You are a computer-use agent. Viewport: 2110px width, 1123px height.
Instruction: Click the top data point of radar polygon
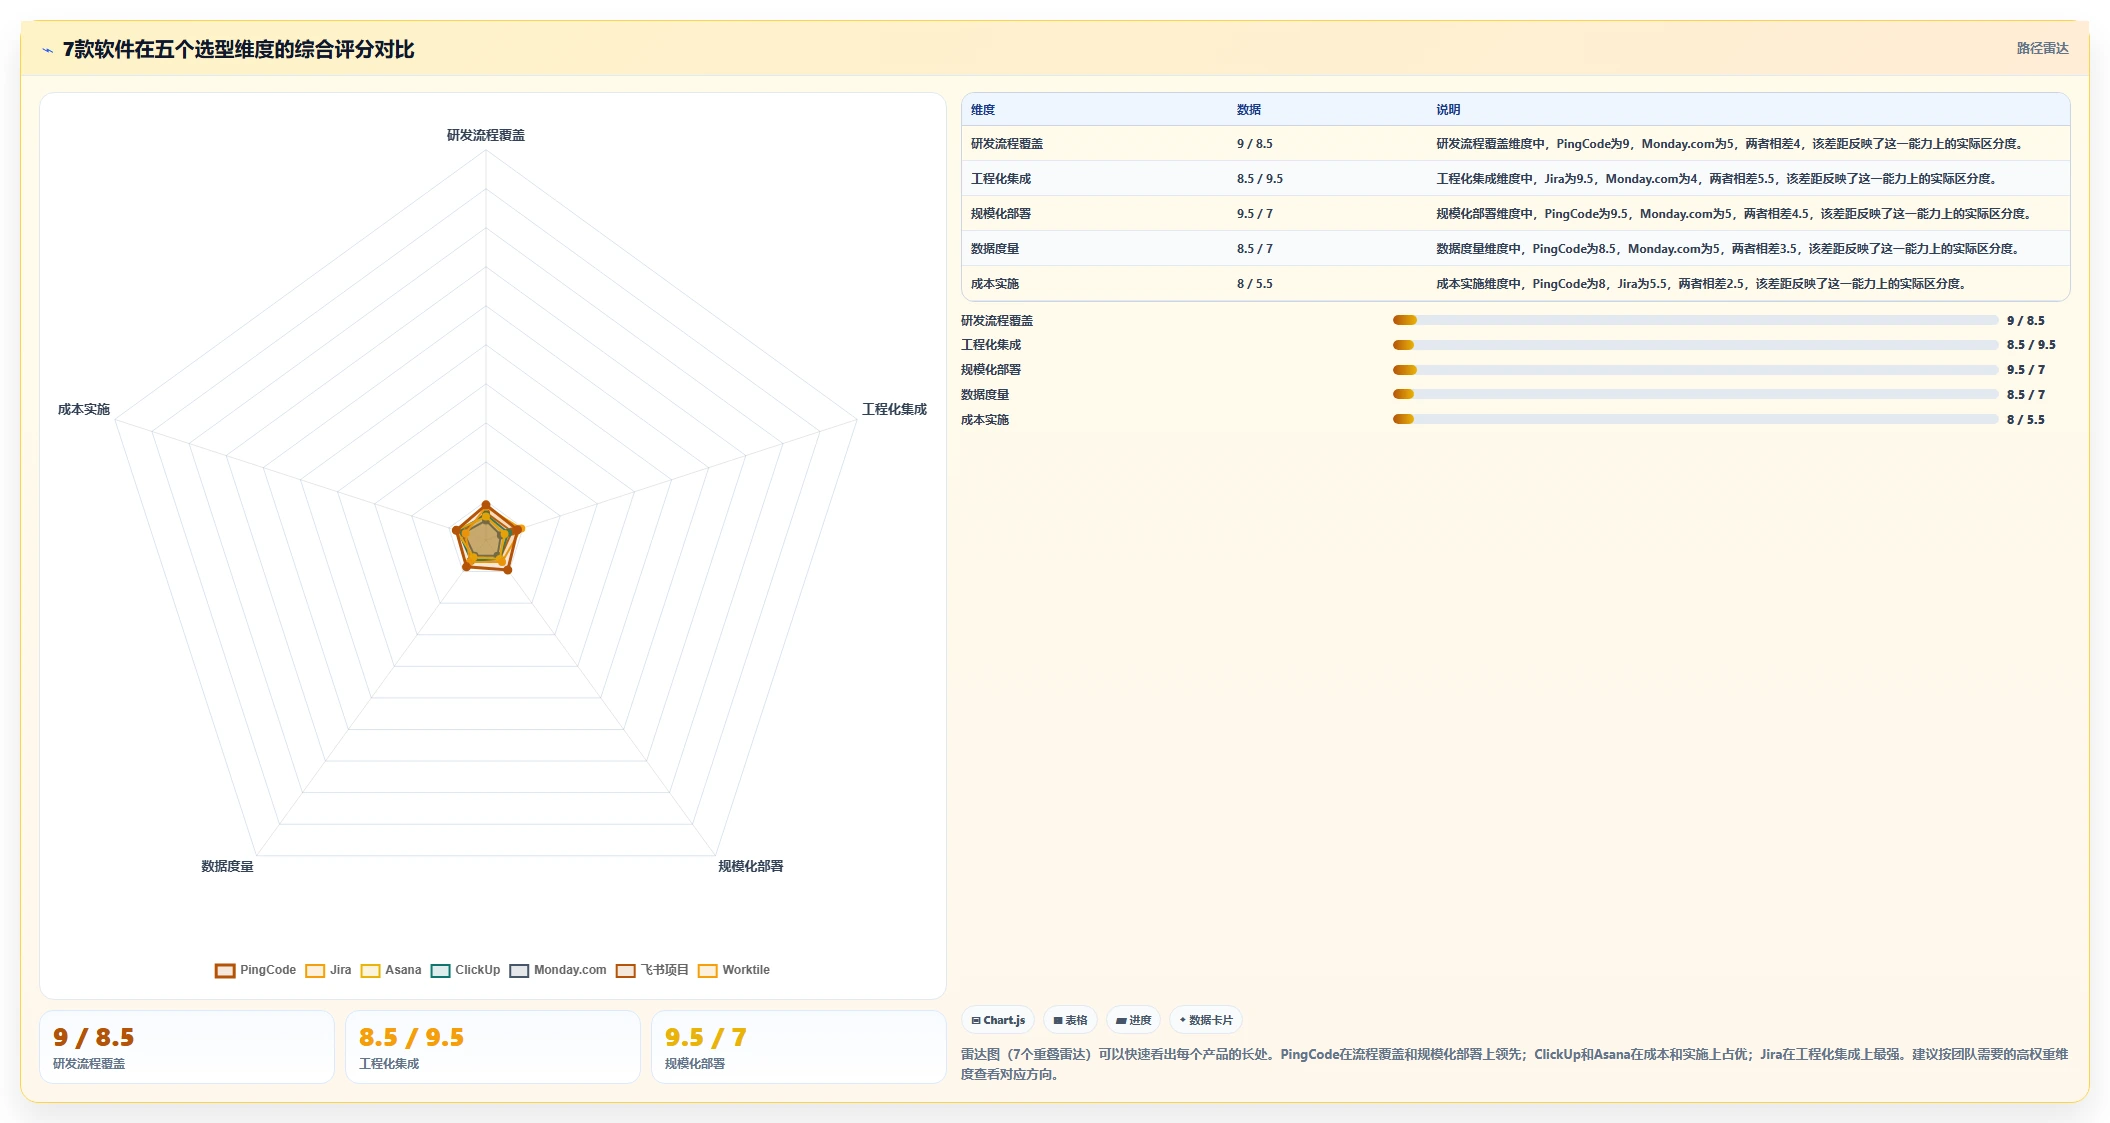point(486,505)
